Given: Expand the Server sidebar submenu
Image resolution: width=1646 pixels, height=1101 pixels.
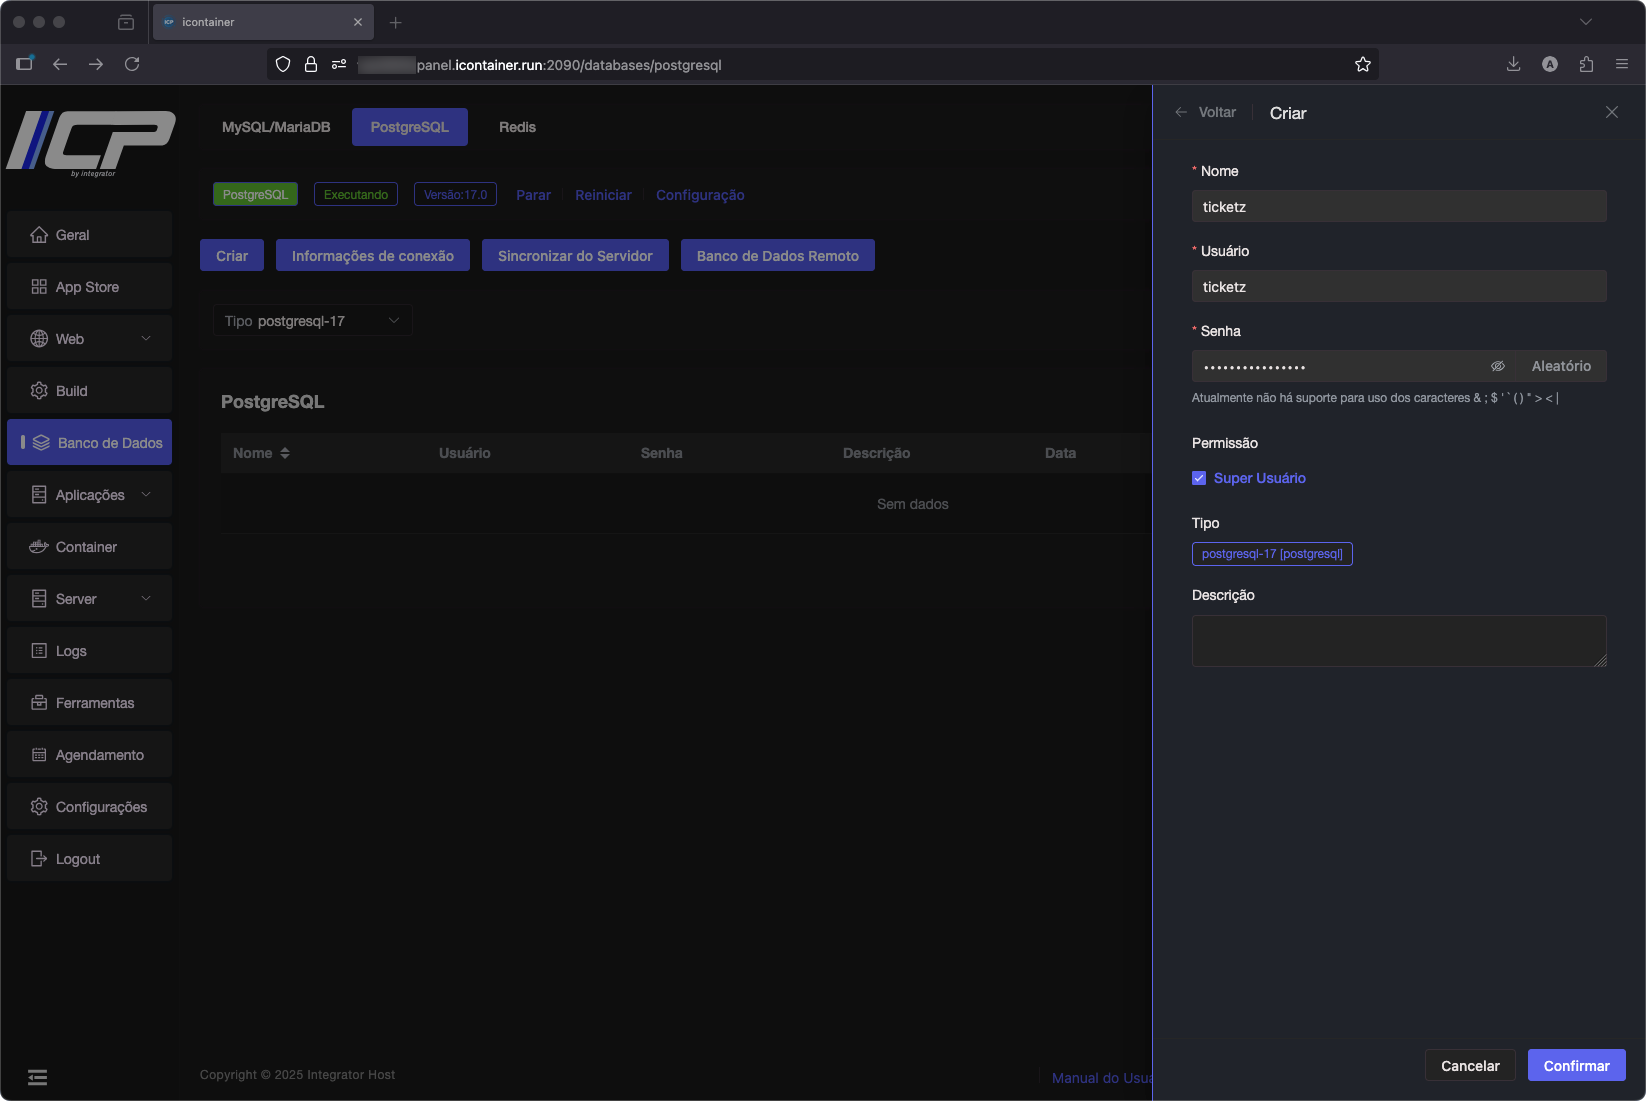Looking at the screenshot, I should tap(146, 599).
